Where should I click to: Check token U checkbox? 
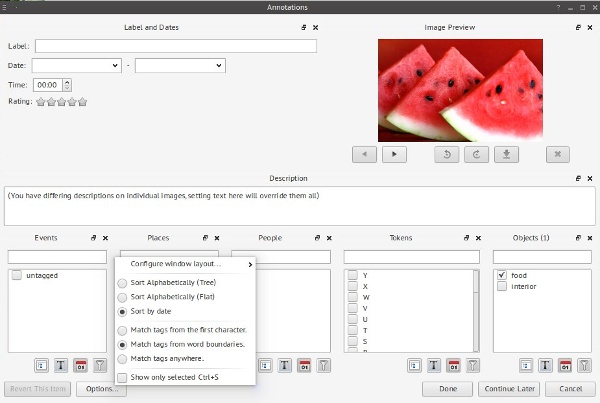352,319
